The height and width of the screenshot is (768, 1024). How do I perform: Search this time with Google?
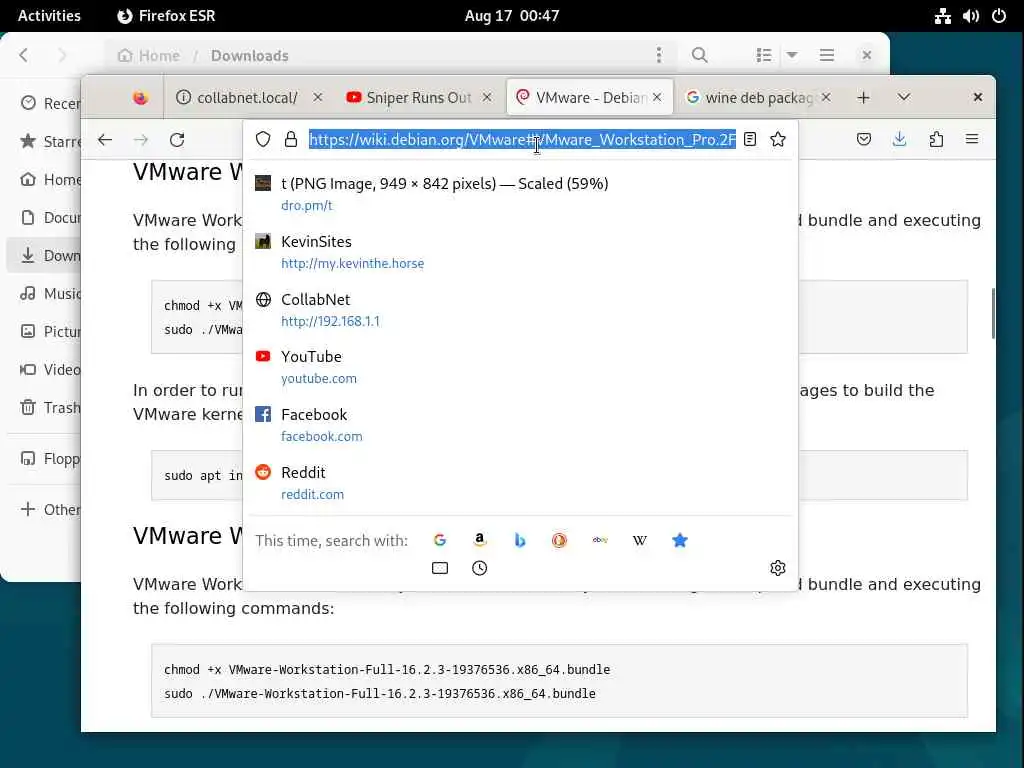(x=440, y=540)
